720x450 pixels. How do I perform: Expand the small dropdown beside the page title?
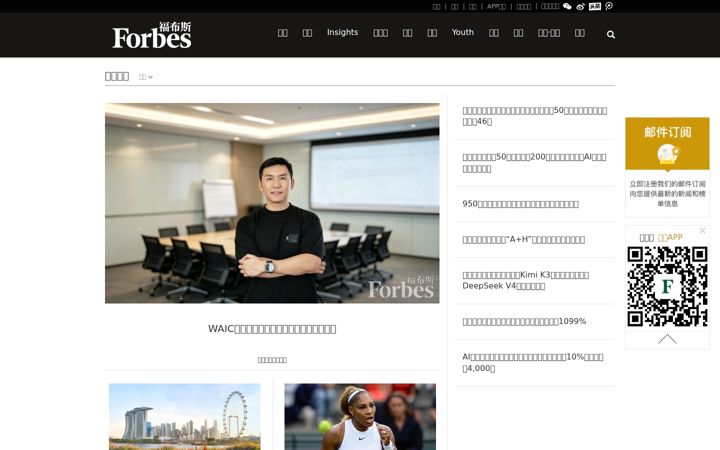point(146,77)
